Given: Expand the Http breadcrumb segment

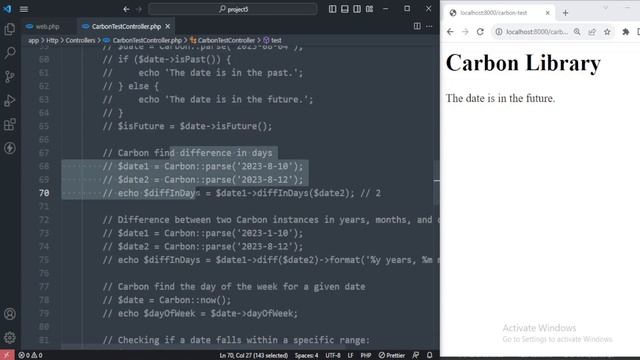Looking at the screenshot, I should coord(52,40).
